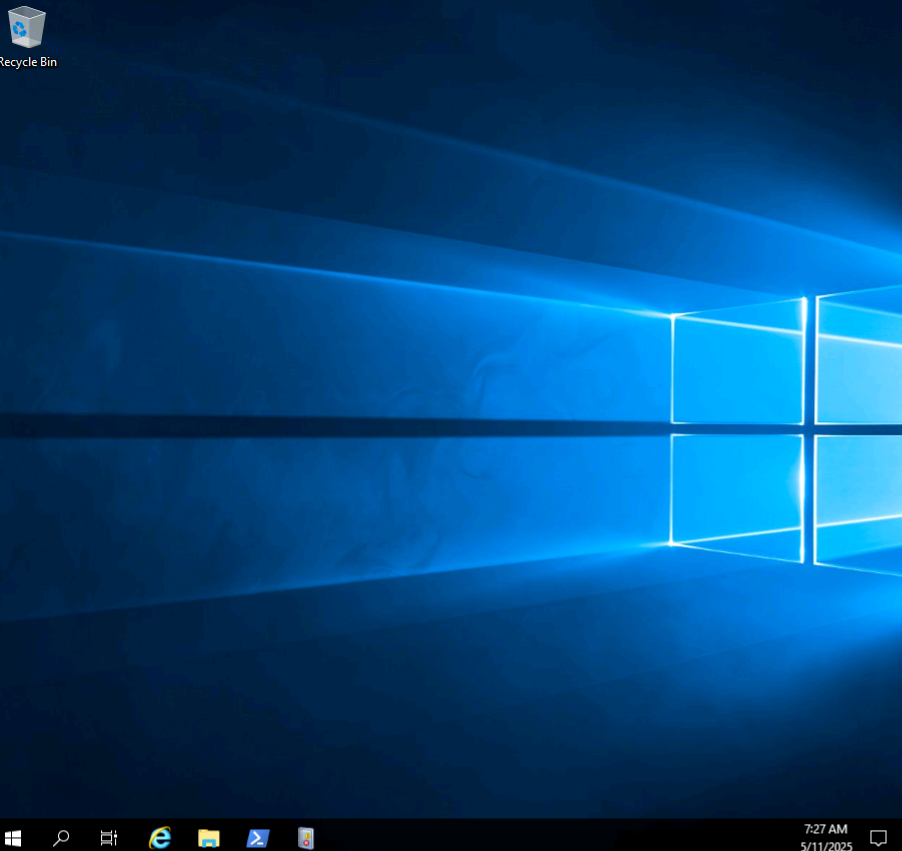
Task: Open the taskbar icon next to PowerShell
Action: point(306,838)
